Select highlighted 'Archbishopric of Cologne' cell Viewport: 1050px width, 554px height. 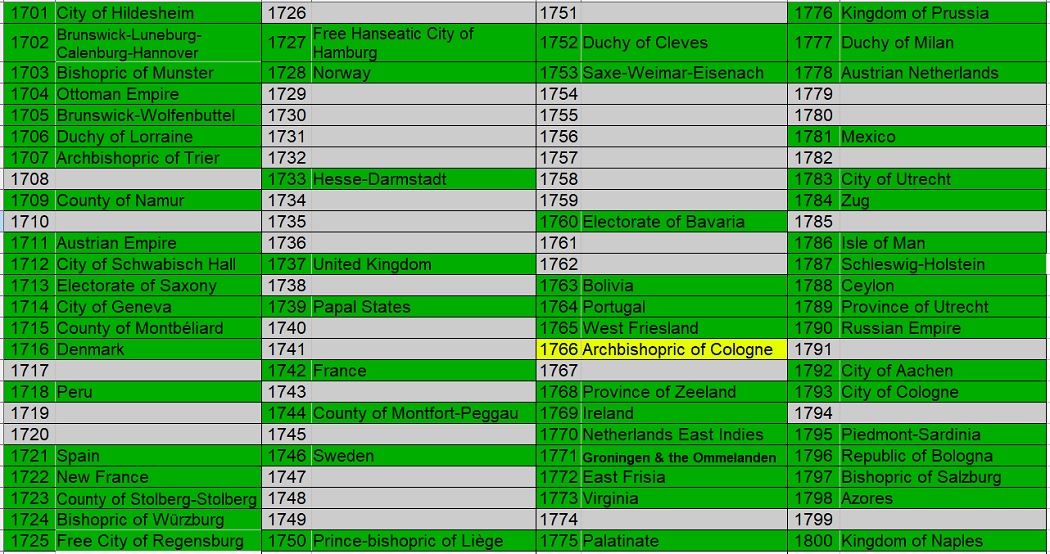(x=684, y=350)
